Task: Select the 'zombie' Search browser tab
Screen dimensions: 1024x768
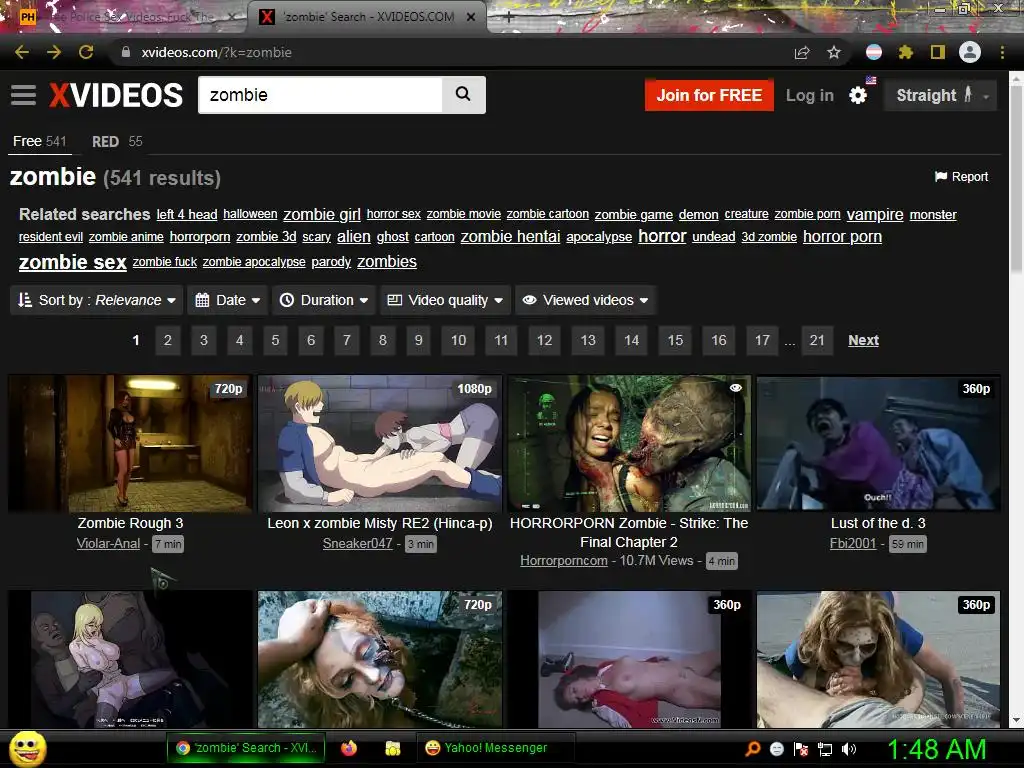Action: pos(368,17)
